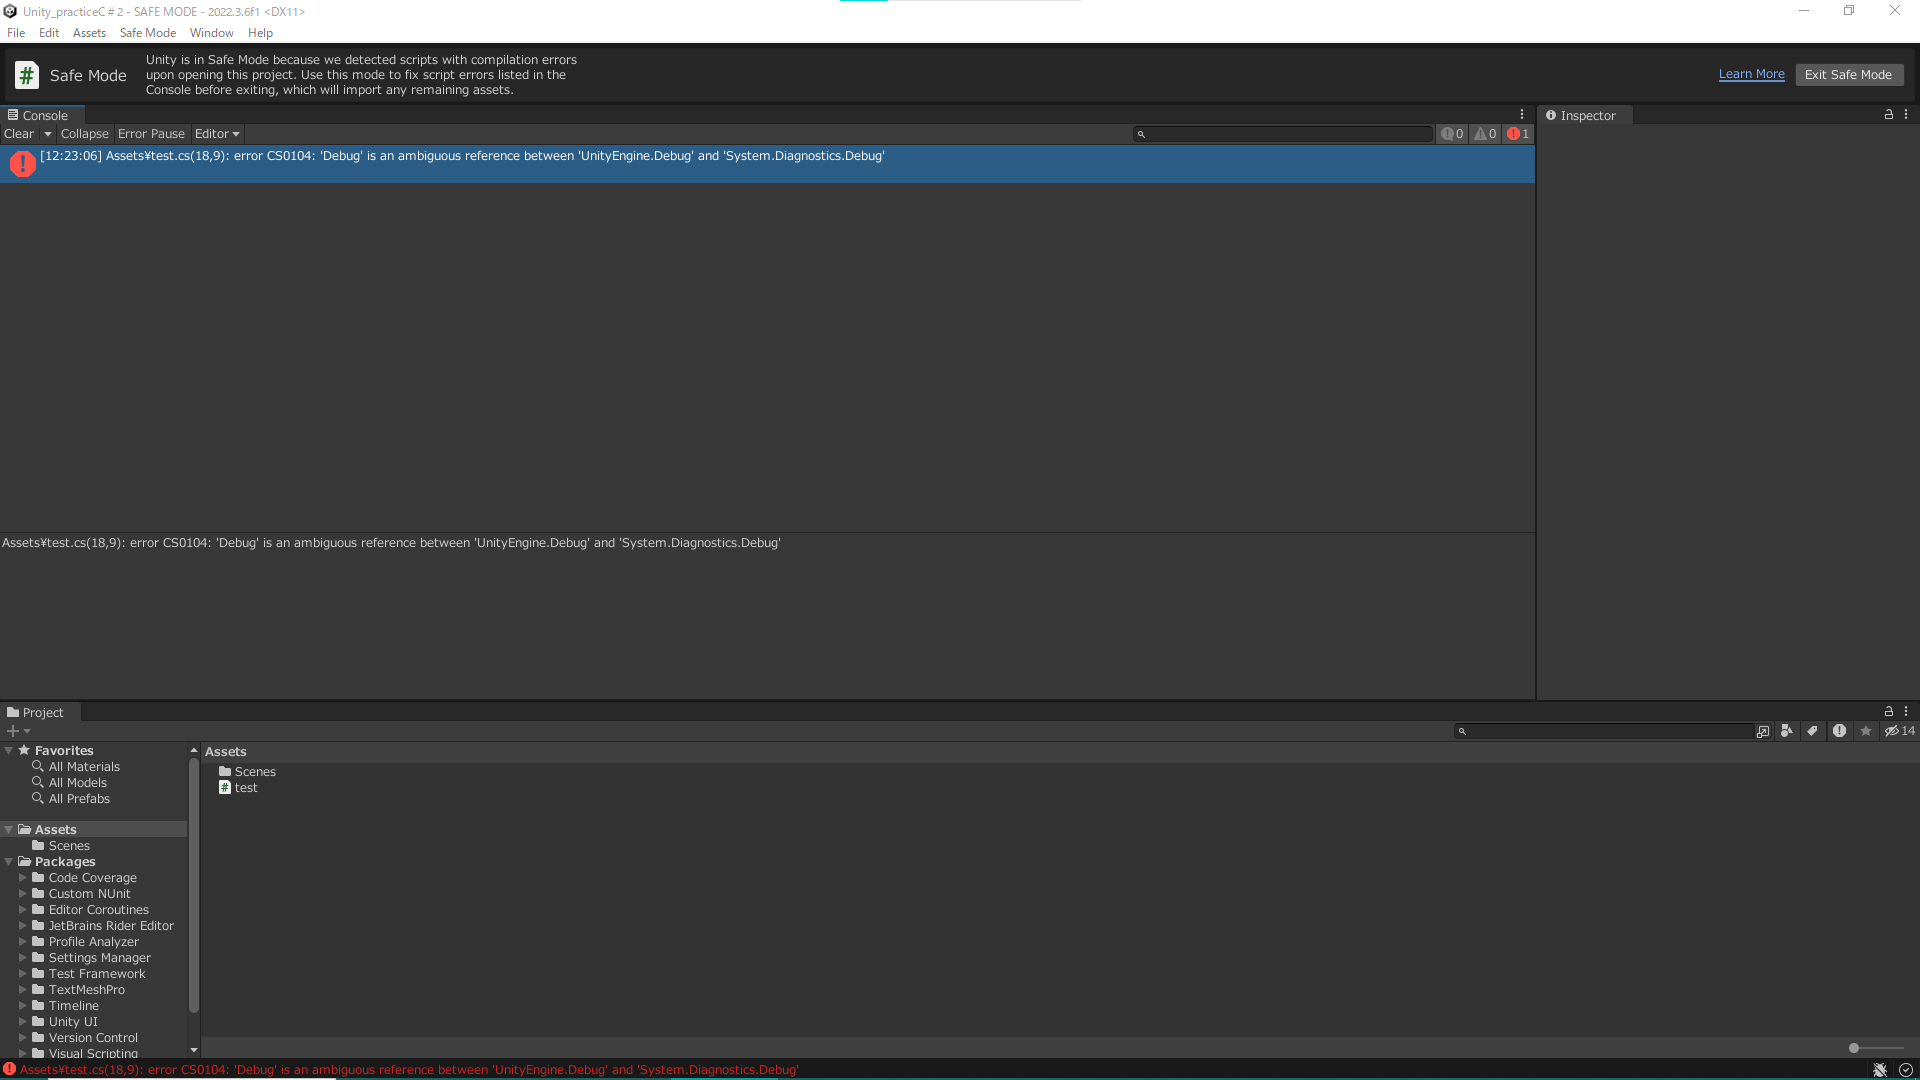Click the search icon in Console toolbar
Screen dimensions: 1920x1080
coord(1142,133)
